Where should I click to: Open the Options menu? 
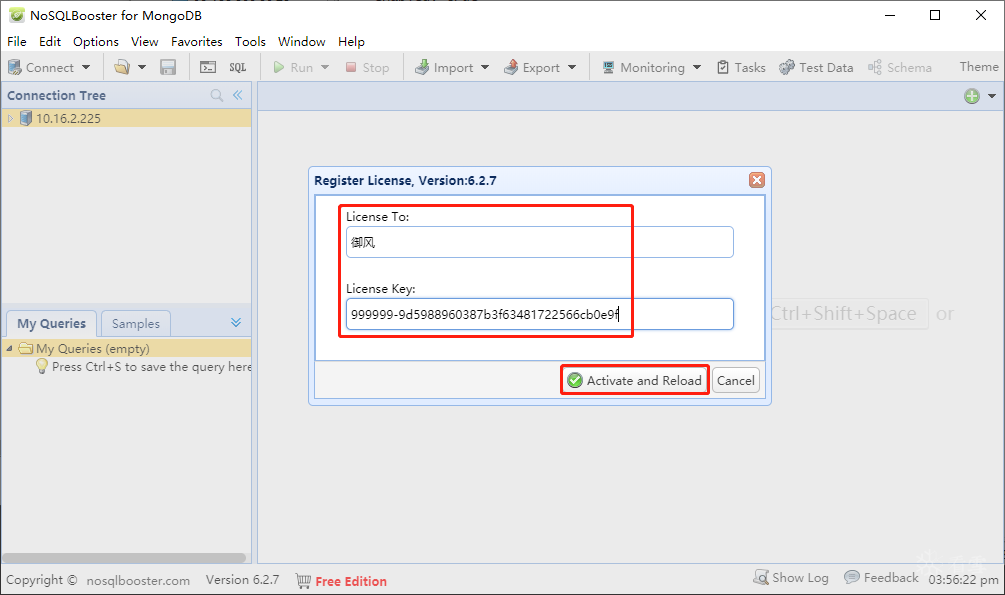[x=96, y=42]
